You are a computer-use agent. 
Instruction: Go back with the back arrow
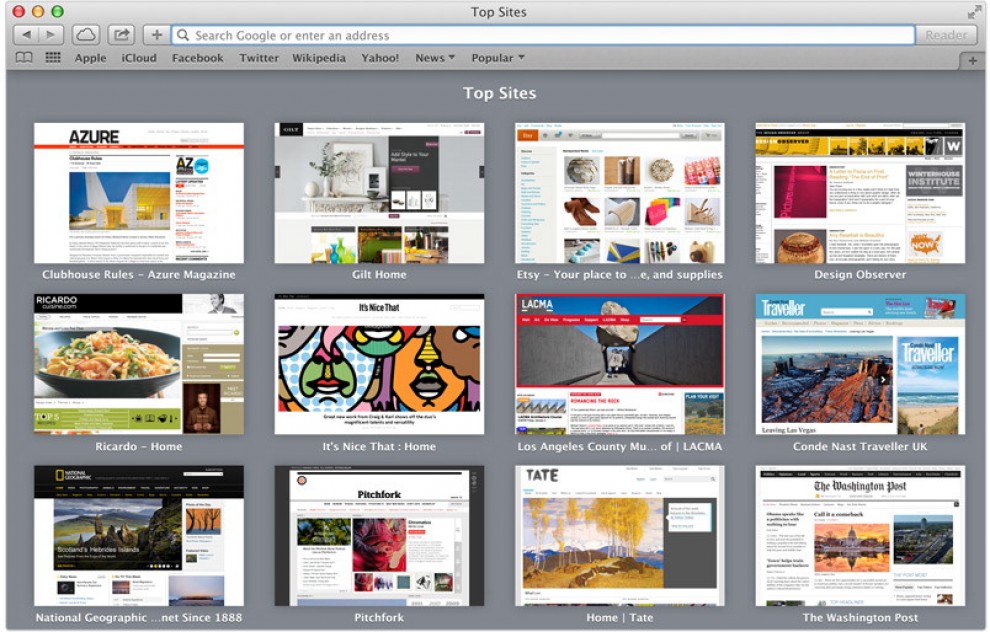26,35
